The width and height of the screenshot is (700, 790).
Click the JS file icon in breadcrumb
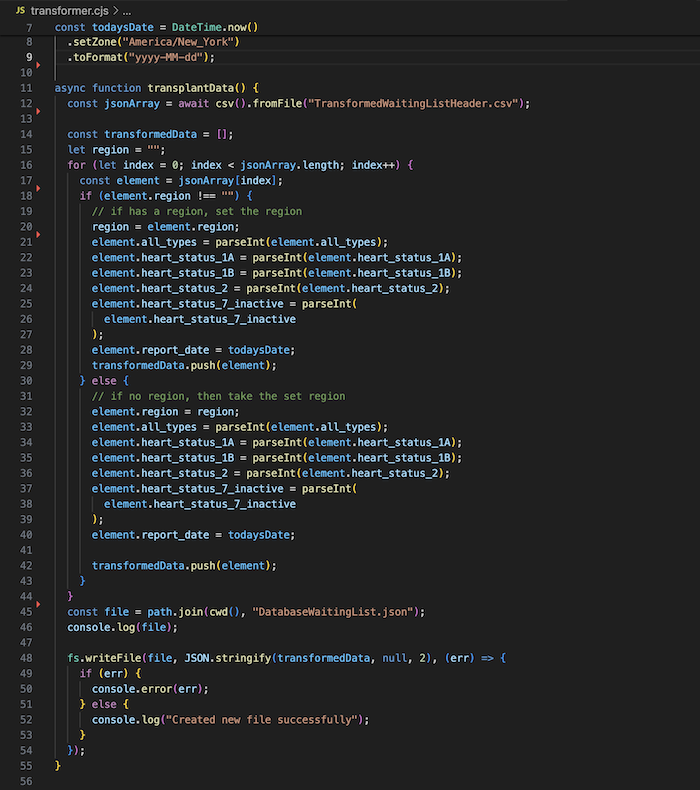click(x=20, y=10)
